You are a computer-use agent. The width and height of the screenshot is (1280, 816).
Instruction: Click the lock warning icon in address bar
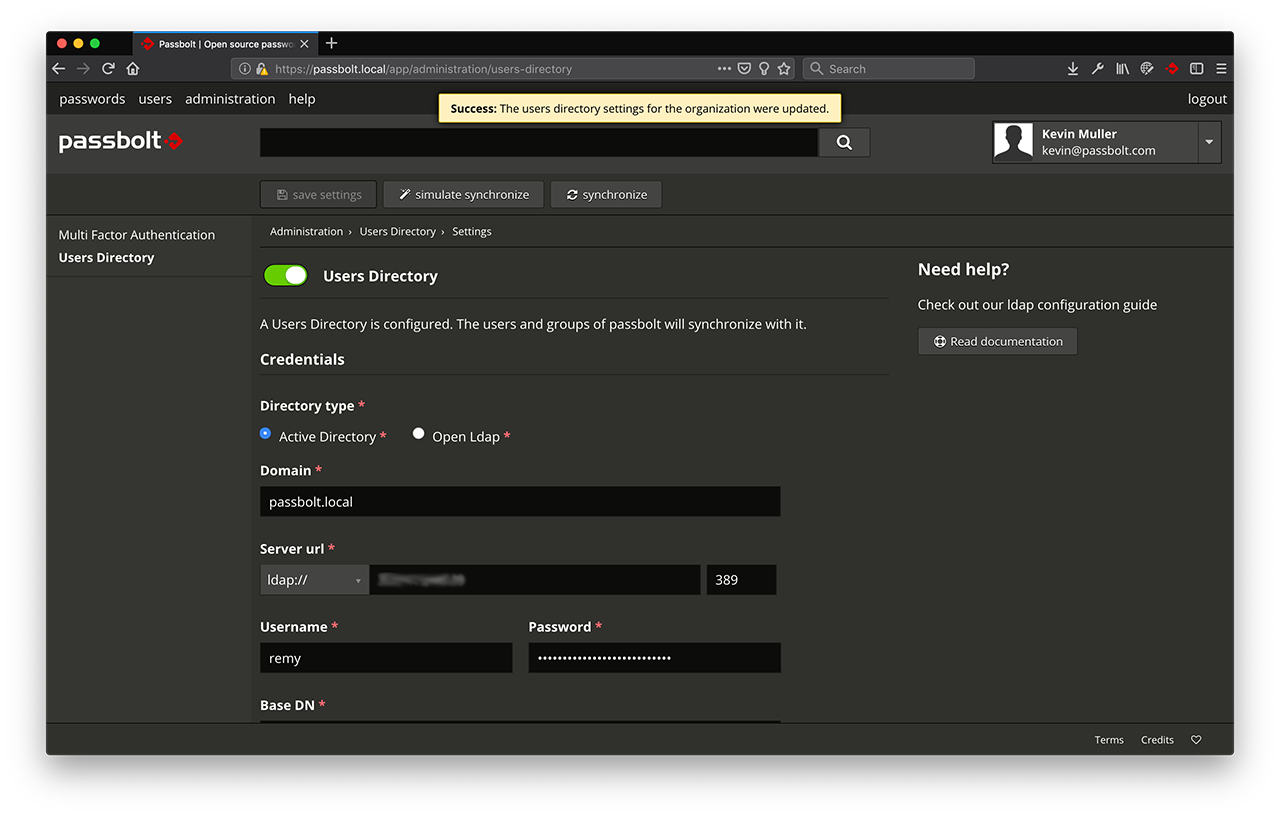[x=262, y=69]
